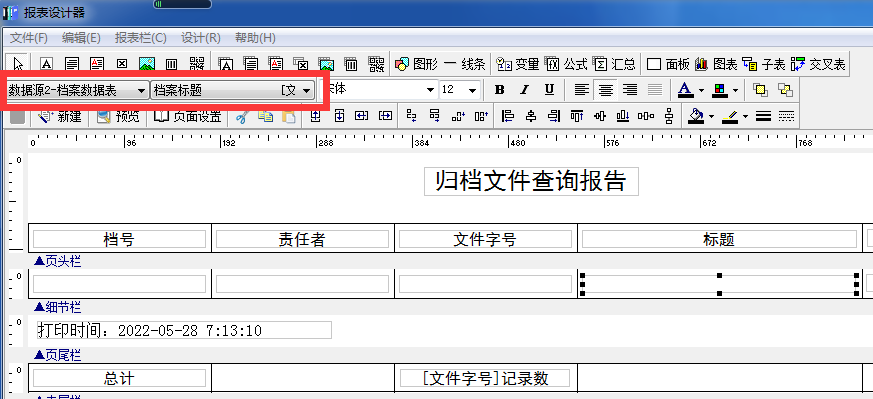Open the 编辑(E) menu
The width and height of the screenshot is (873, 399).
coord(81,38)
